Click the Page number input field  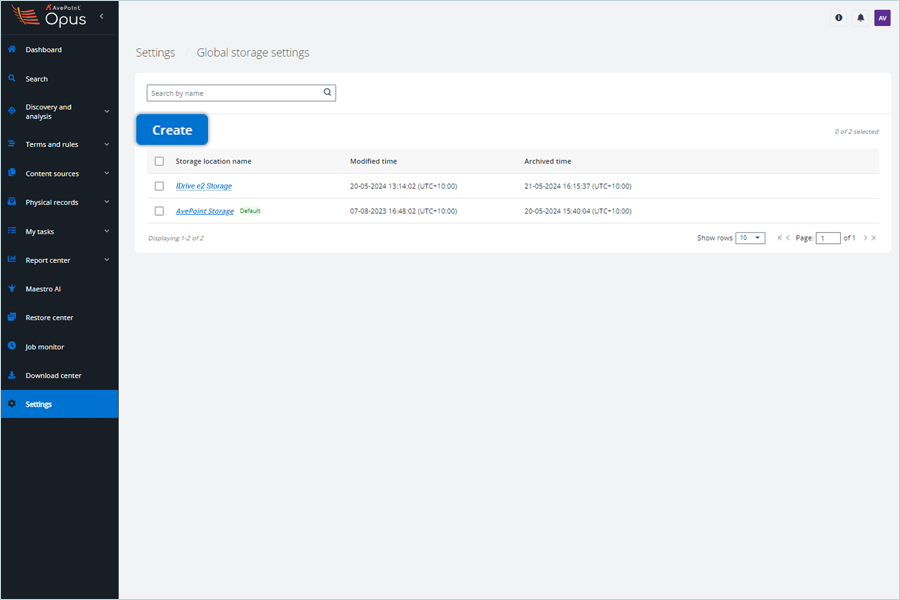(x=828, y=238)
